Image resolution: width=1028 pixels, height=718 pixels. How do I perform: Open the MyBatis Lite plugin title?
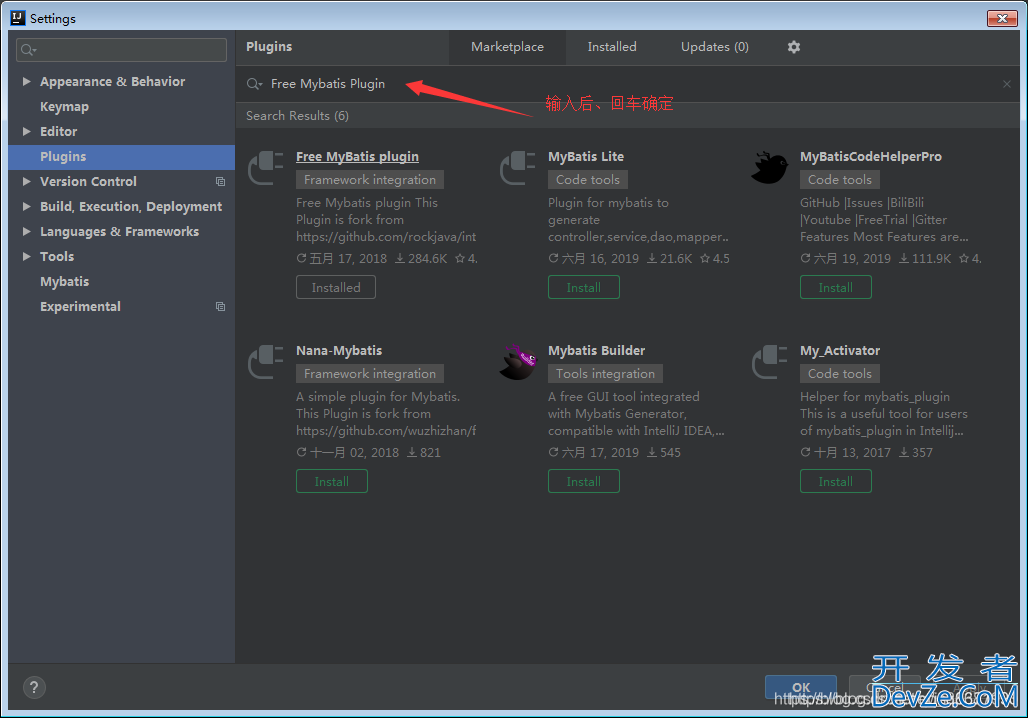[x=586, y=157]
